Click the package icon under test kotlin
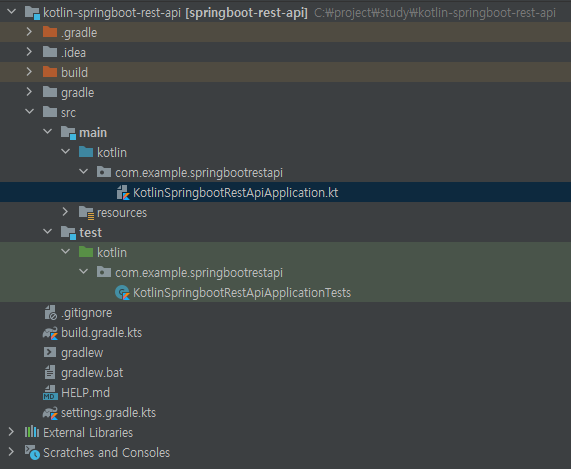 point(104,272)
